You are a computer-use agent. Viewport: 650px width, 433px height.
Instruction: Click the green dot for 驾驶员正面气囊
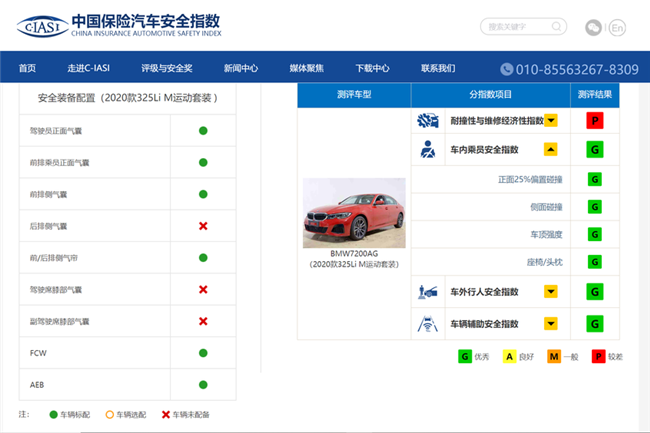click(203, 131)
